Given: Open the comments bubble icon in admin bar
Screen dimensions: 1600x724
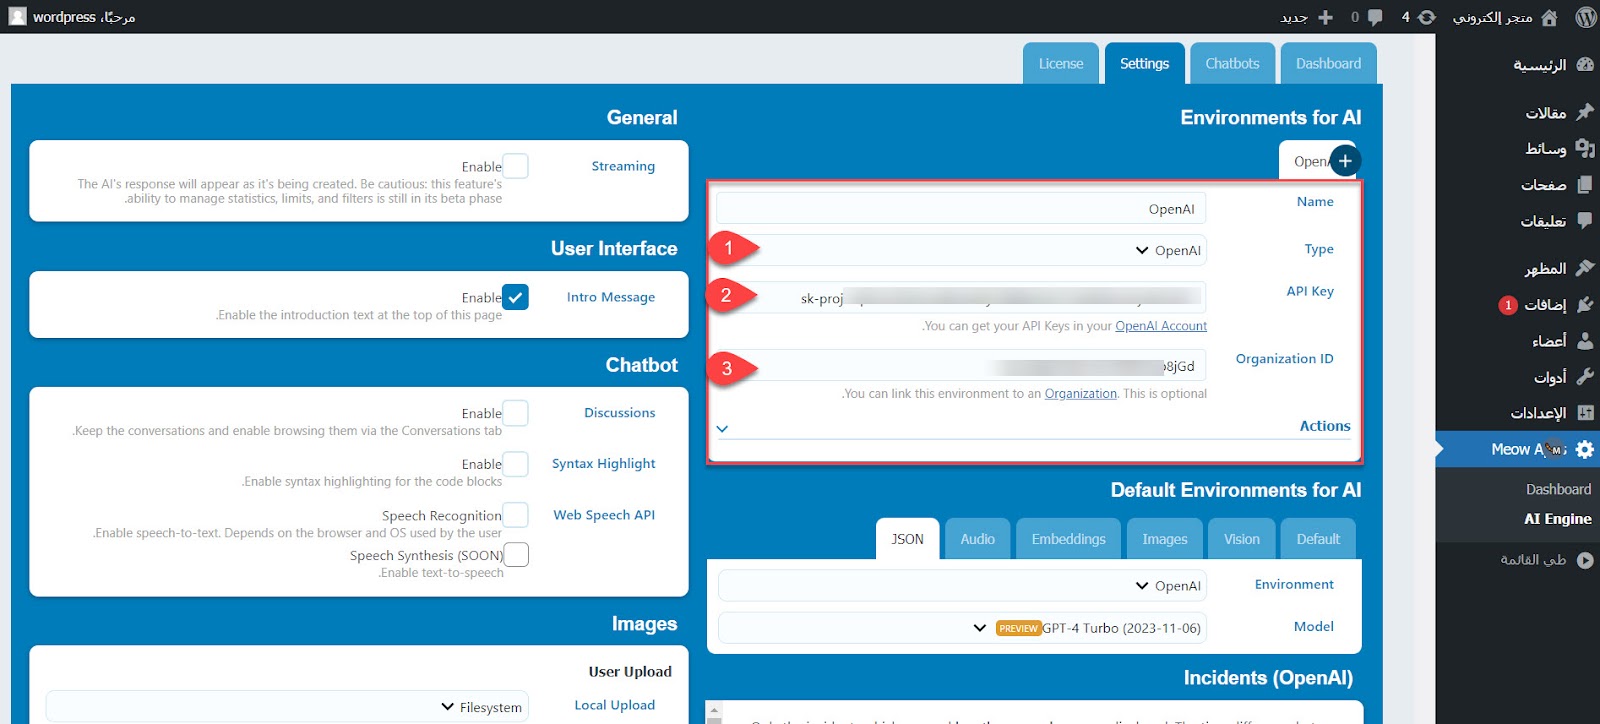Looking at the screenshot, I should click(x=1375, y=17).
